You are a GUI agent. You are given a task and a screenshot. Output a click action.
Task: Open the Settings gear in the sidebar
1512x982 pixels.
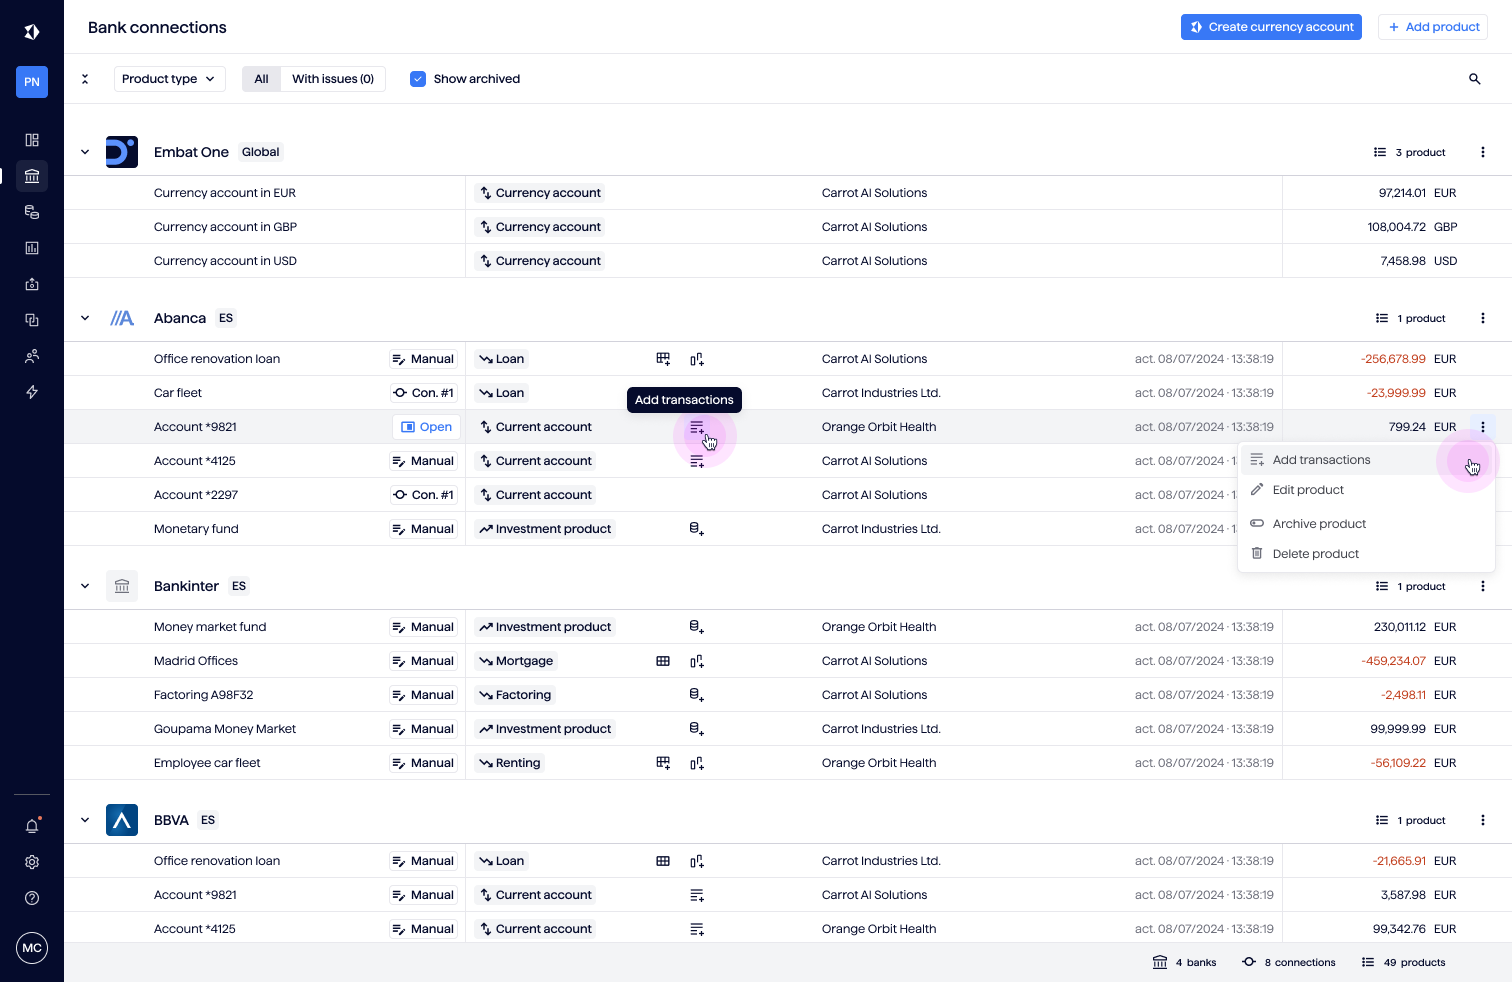tap(31, 861)
